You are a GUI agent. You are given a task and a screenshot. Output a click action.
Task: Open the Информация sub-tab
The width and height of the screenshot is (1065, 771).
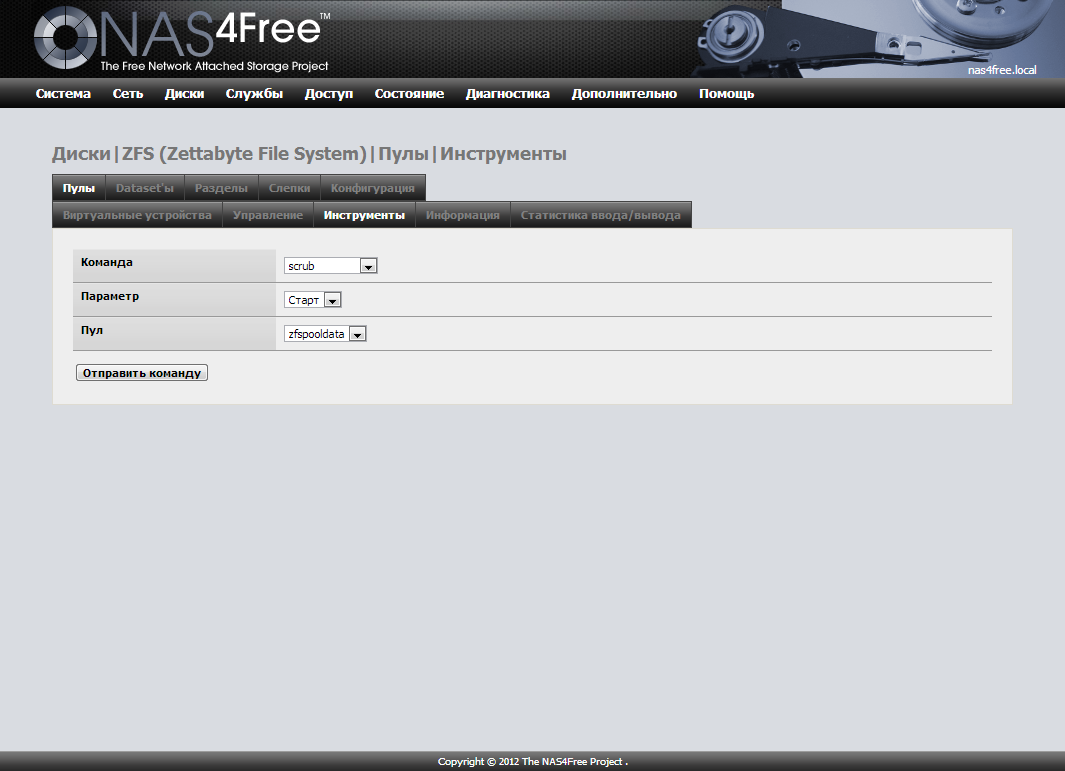(x=463, y=215)
